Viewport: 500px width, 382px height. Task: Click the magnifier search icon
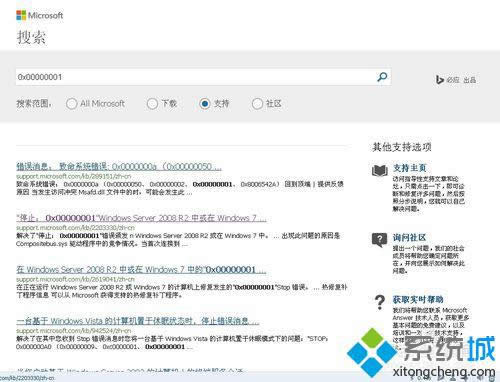click(x=382, y=77)
